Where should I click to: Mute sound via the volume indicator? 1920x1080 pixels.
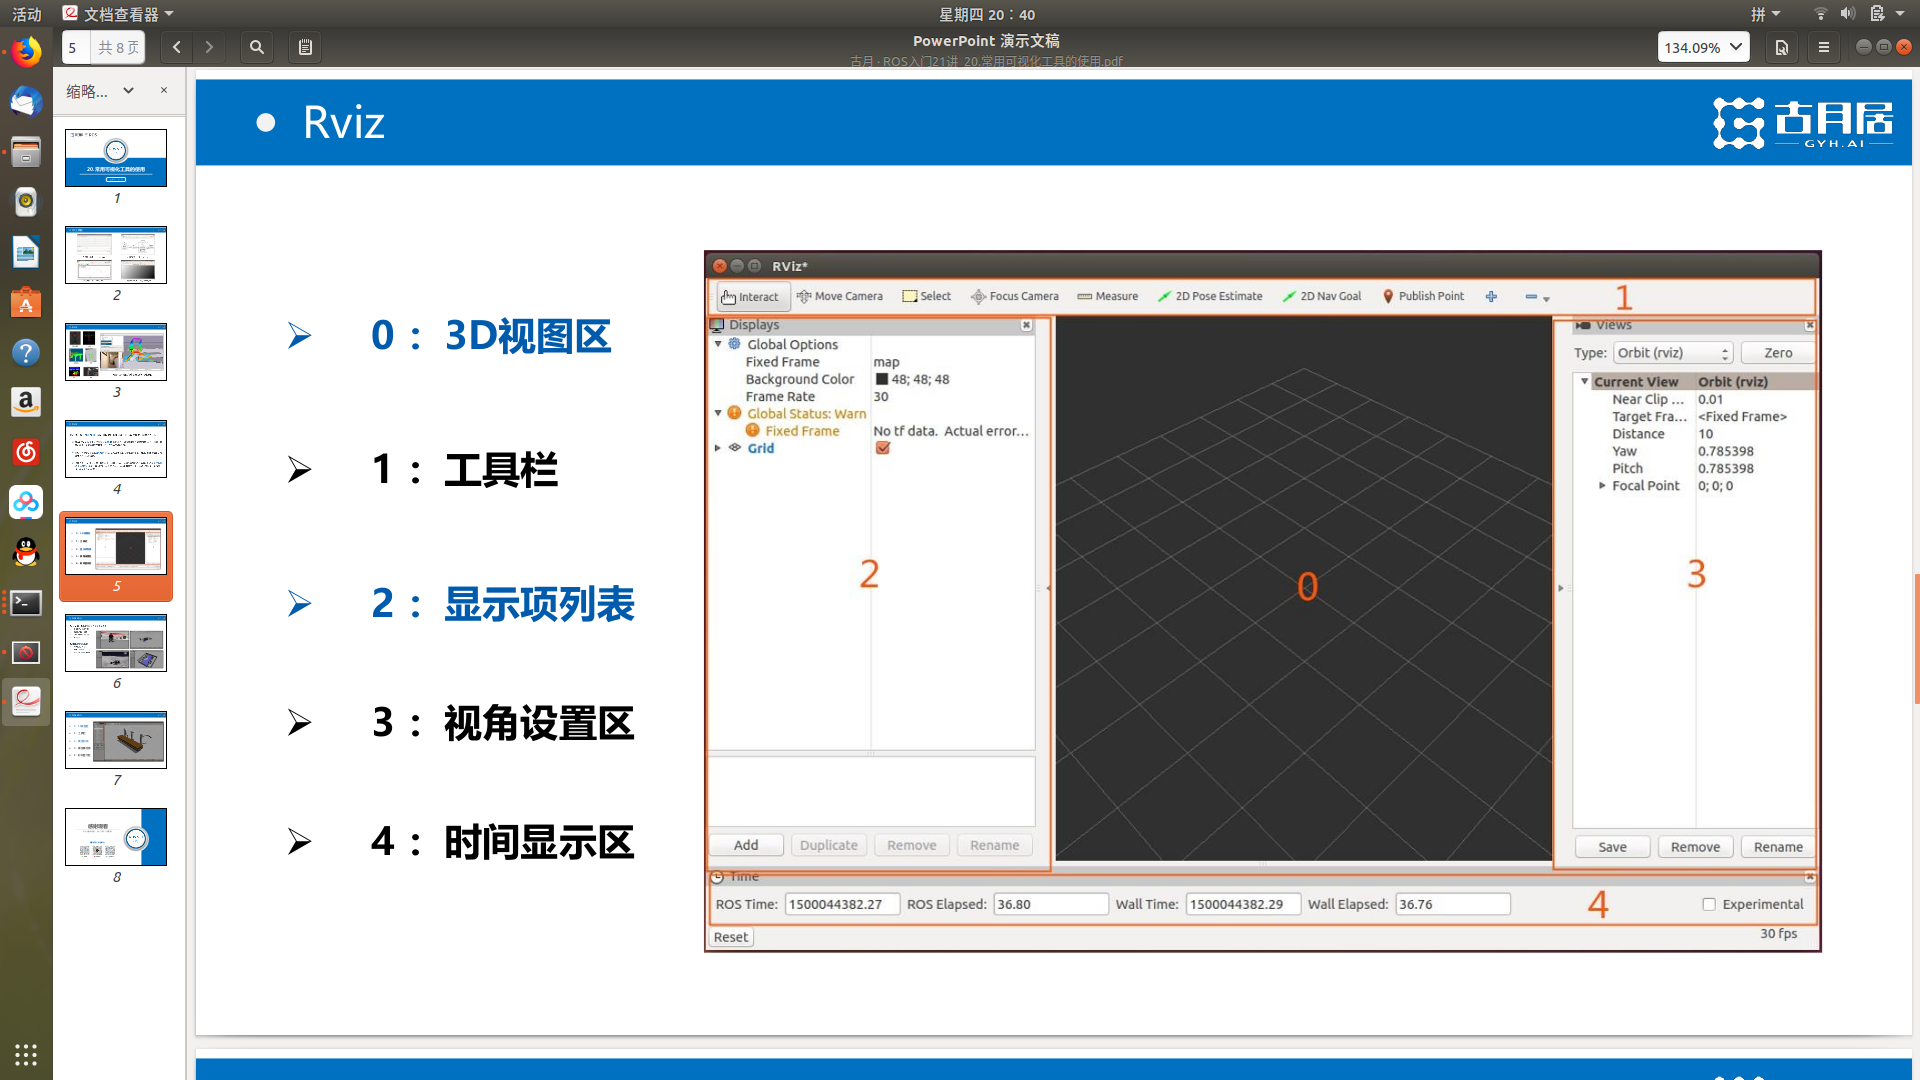point(1848,13)
